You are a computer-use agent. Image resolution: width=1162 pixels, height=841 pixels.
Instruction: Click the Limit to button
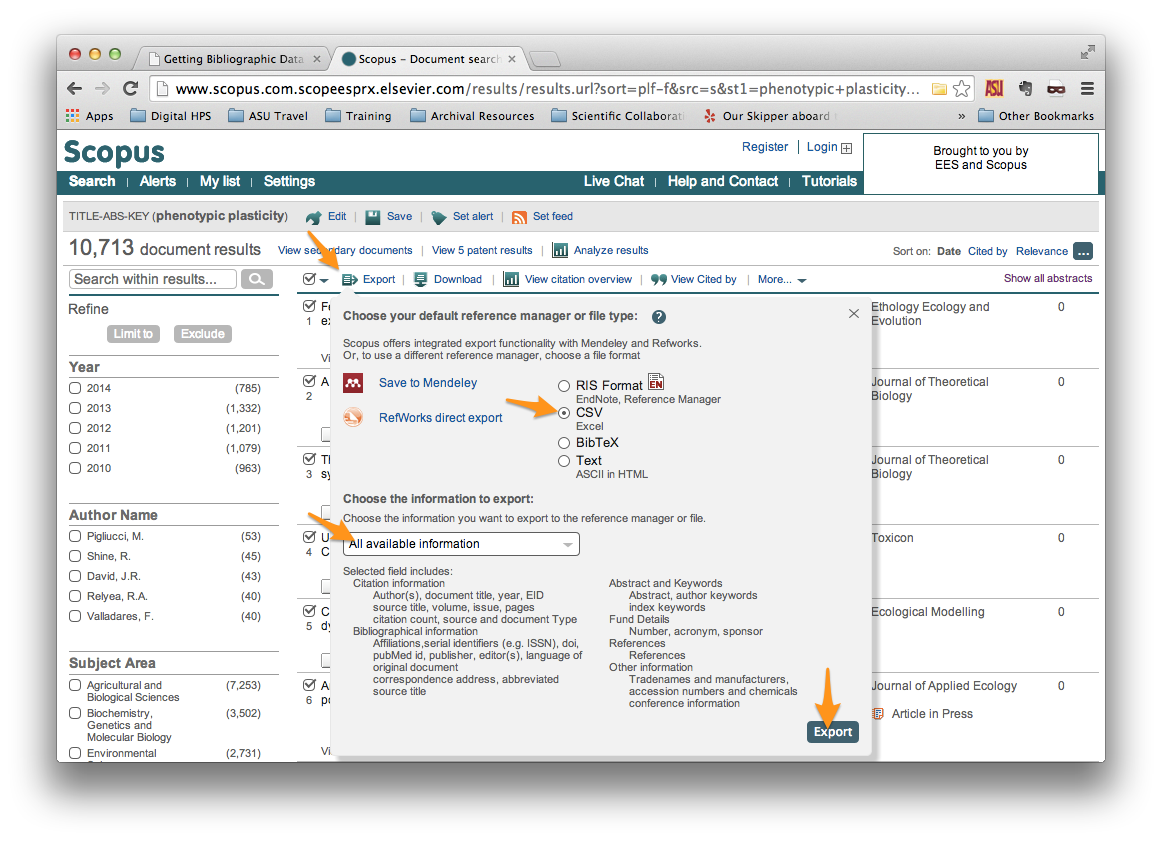(x=133, y=334)
